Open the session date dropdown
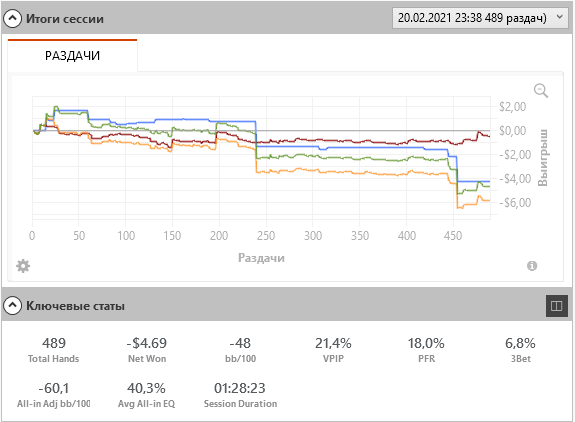 (x=481, y=18)
